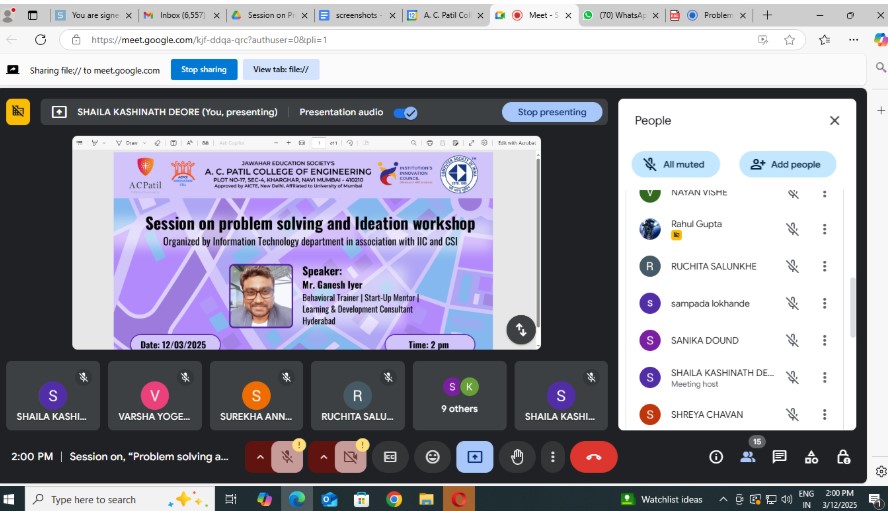Click the 9 others participant tile
888x511 pixels.
[459, 396]
